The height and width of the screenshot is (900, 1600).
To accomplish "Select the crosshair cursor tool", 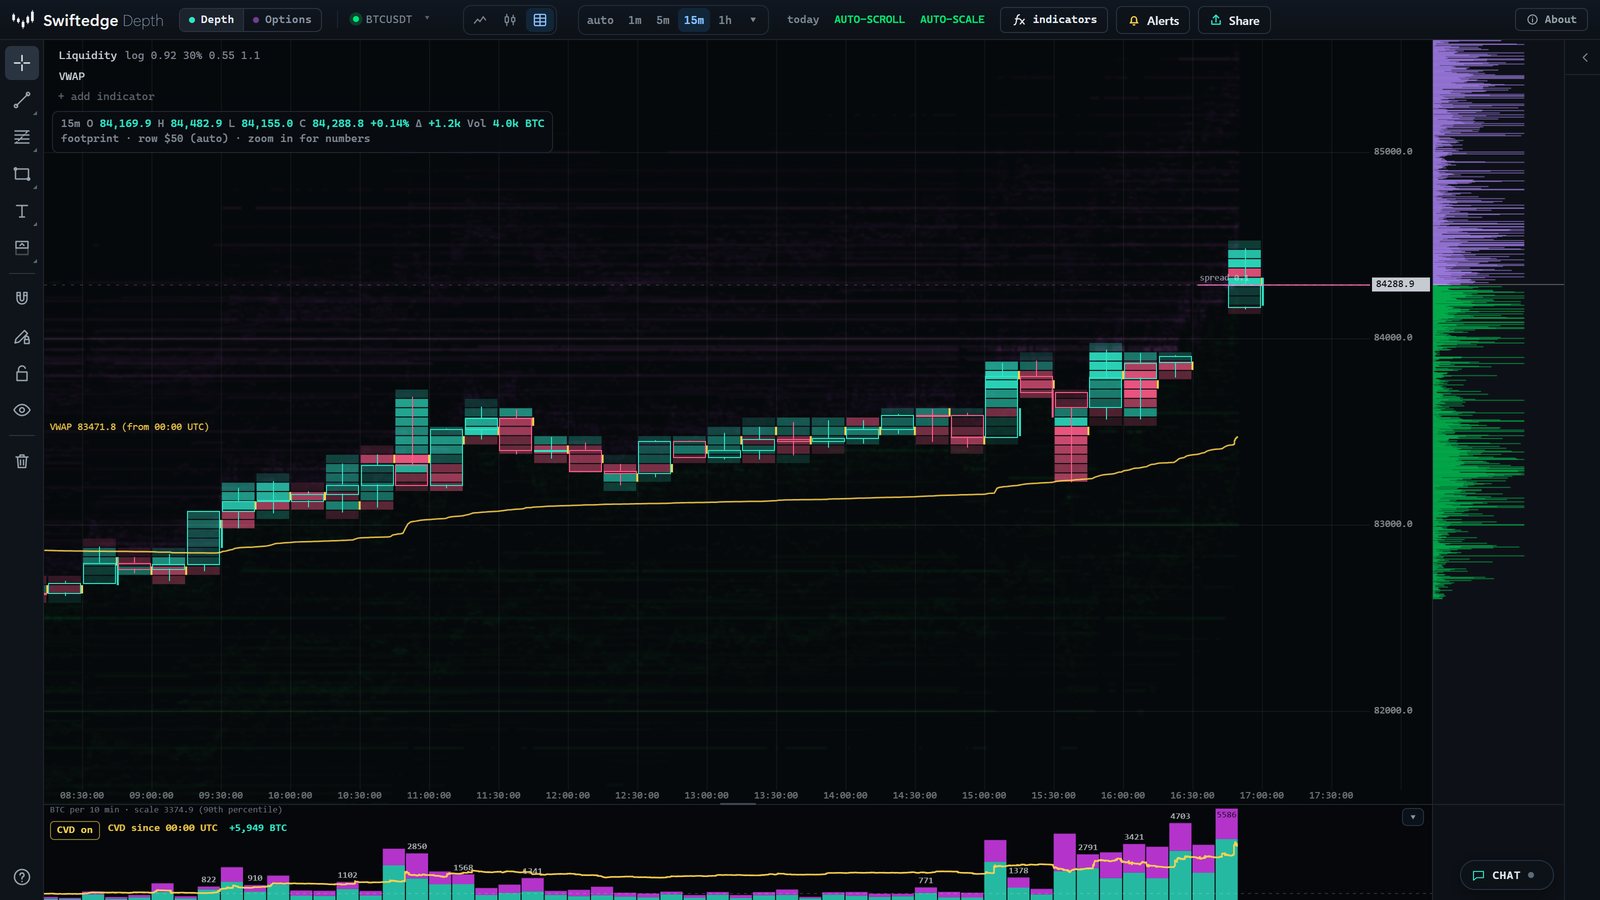I will [x=22, y=63].
